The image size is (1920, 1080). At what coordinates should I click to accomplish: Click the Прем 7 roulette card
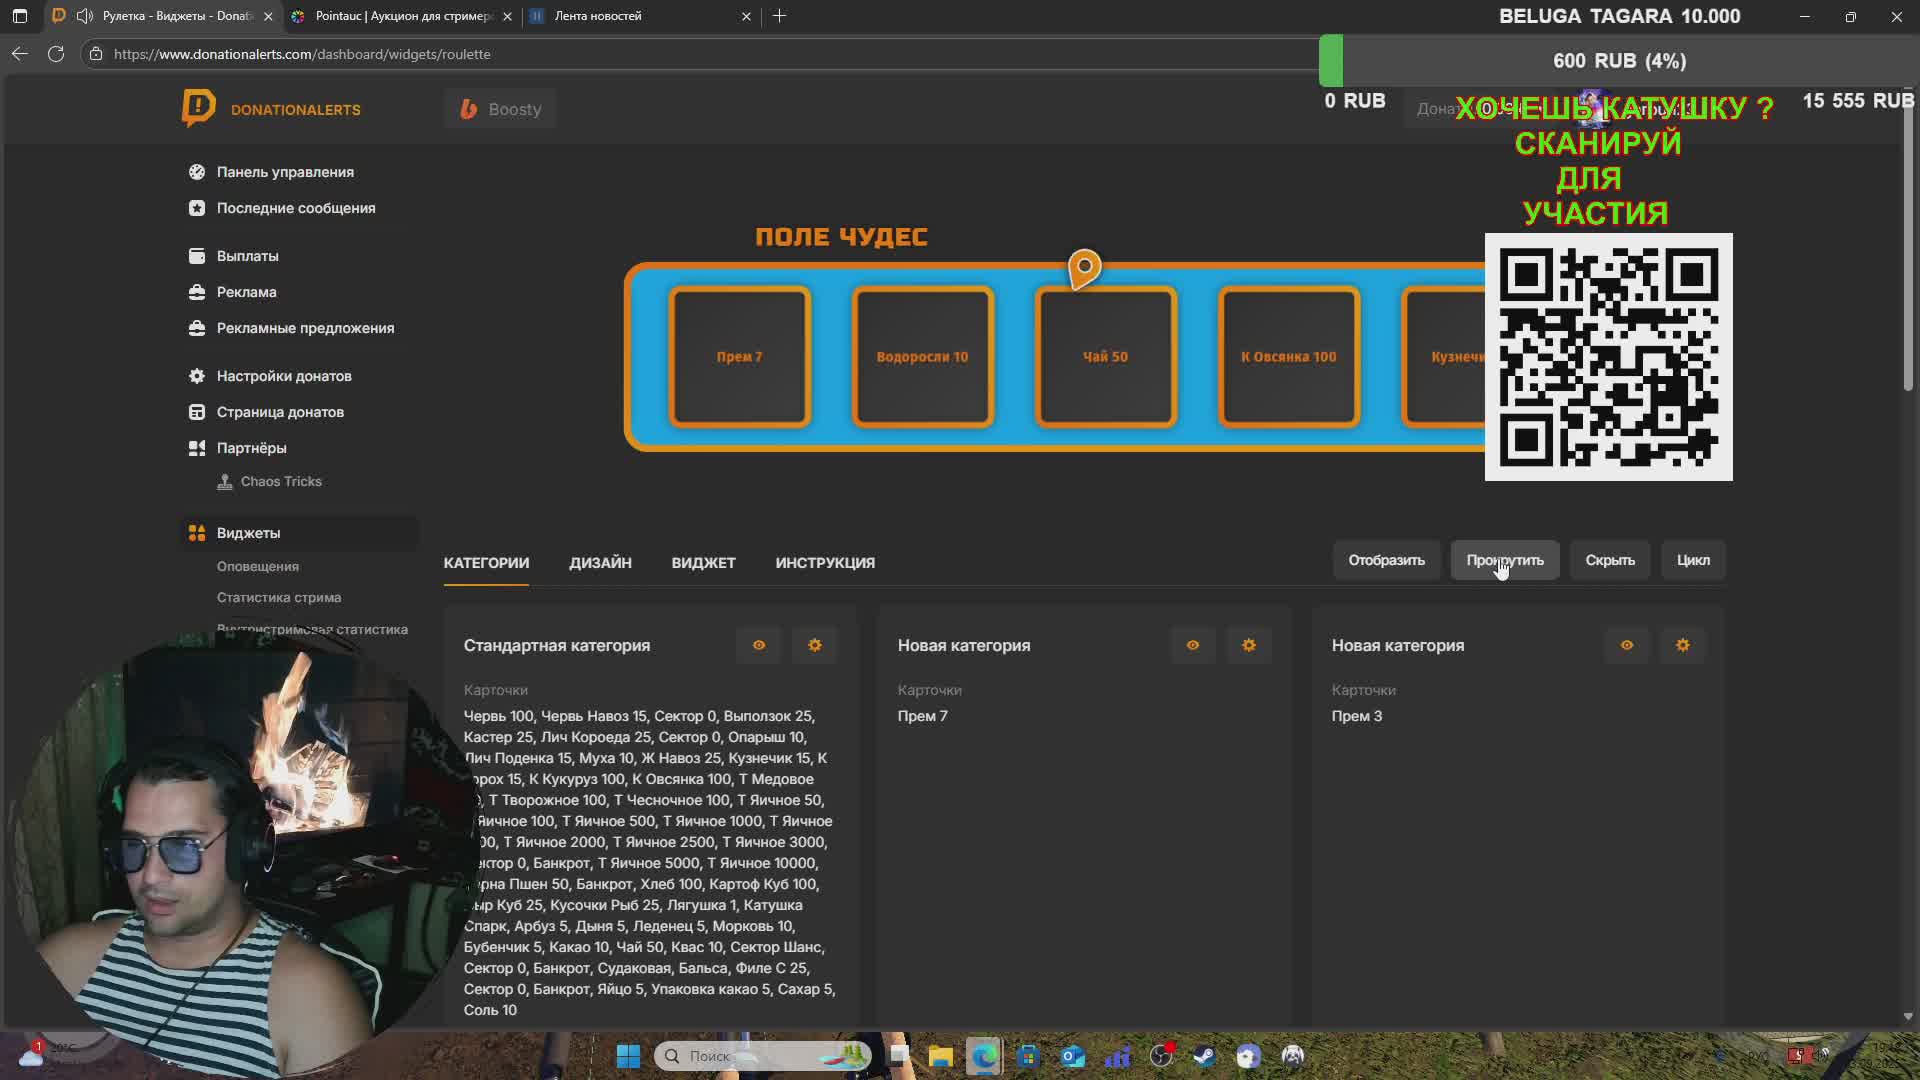pos(739,357)
